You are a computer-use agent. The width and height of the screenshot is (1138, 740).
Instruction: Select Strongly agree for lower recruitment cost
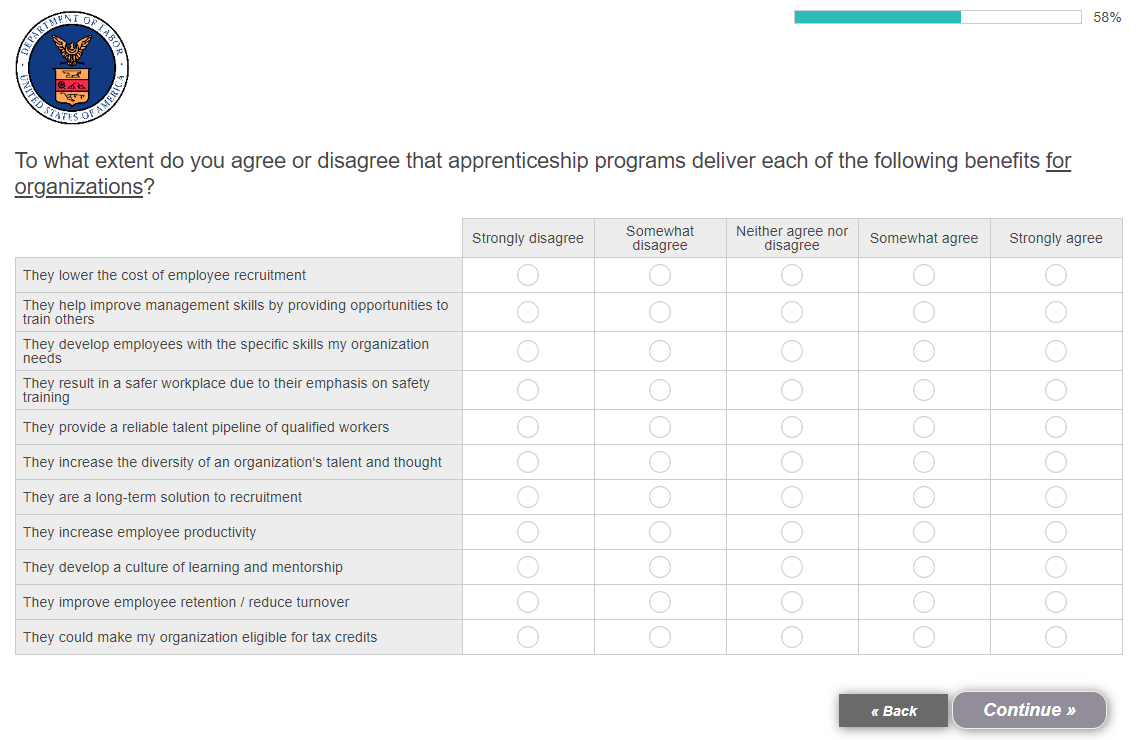1055,275
